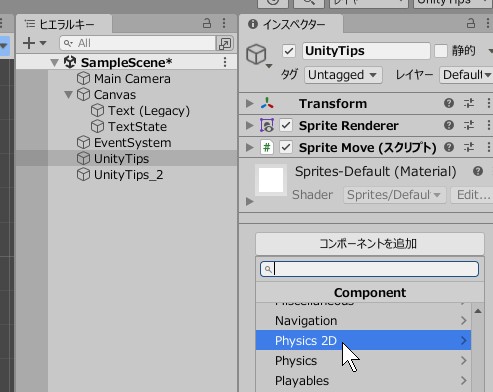
Task: Open SampleScene options menu dots
Action: click(x=225, y=62)
